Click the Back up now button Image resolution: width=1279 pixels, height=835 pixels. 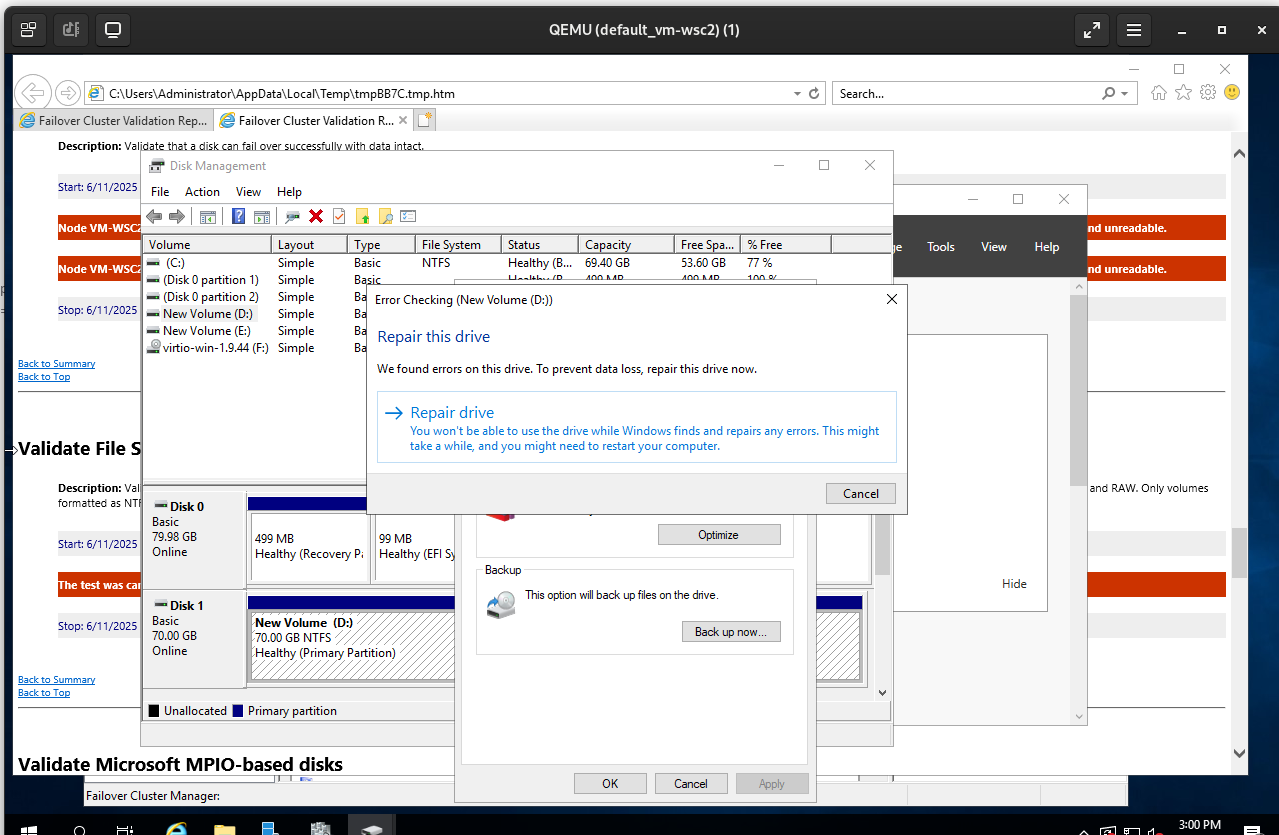(x=730, y=632)
